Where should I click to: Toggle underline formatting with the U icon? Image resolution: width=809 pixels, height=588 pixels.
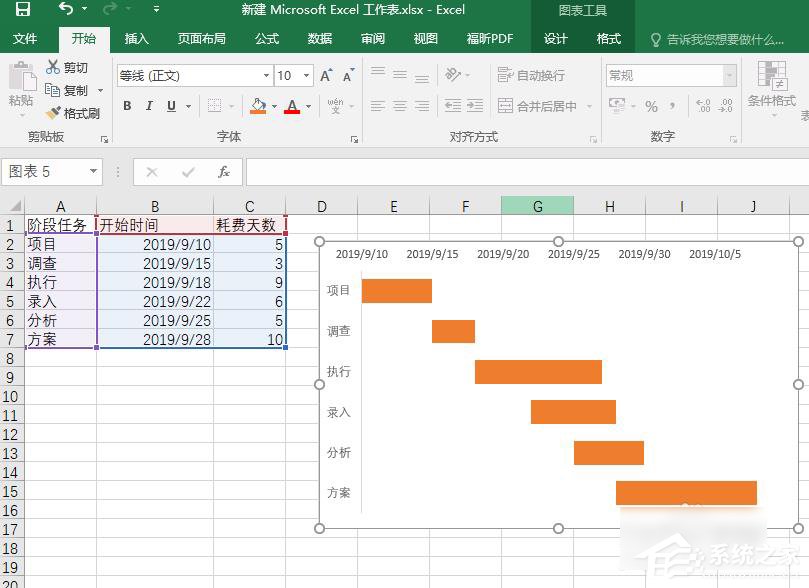tap(170, 104)
